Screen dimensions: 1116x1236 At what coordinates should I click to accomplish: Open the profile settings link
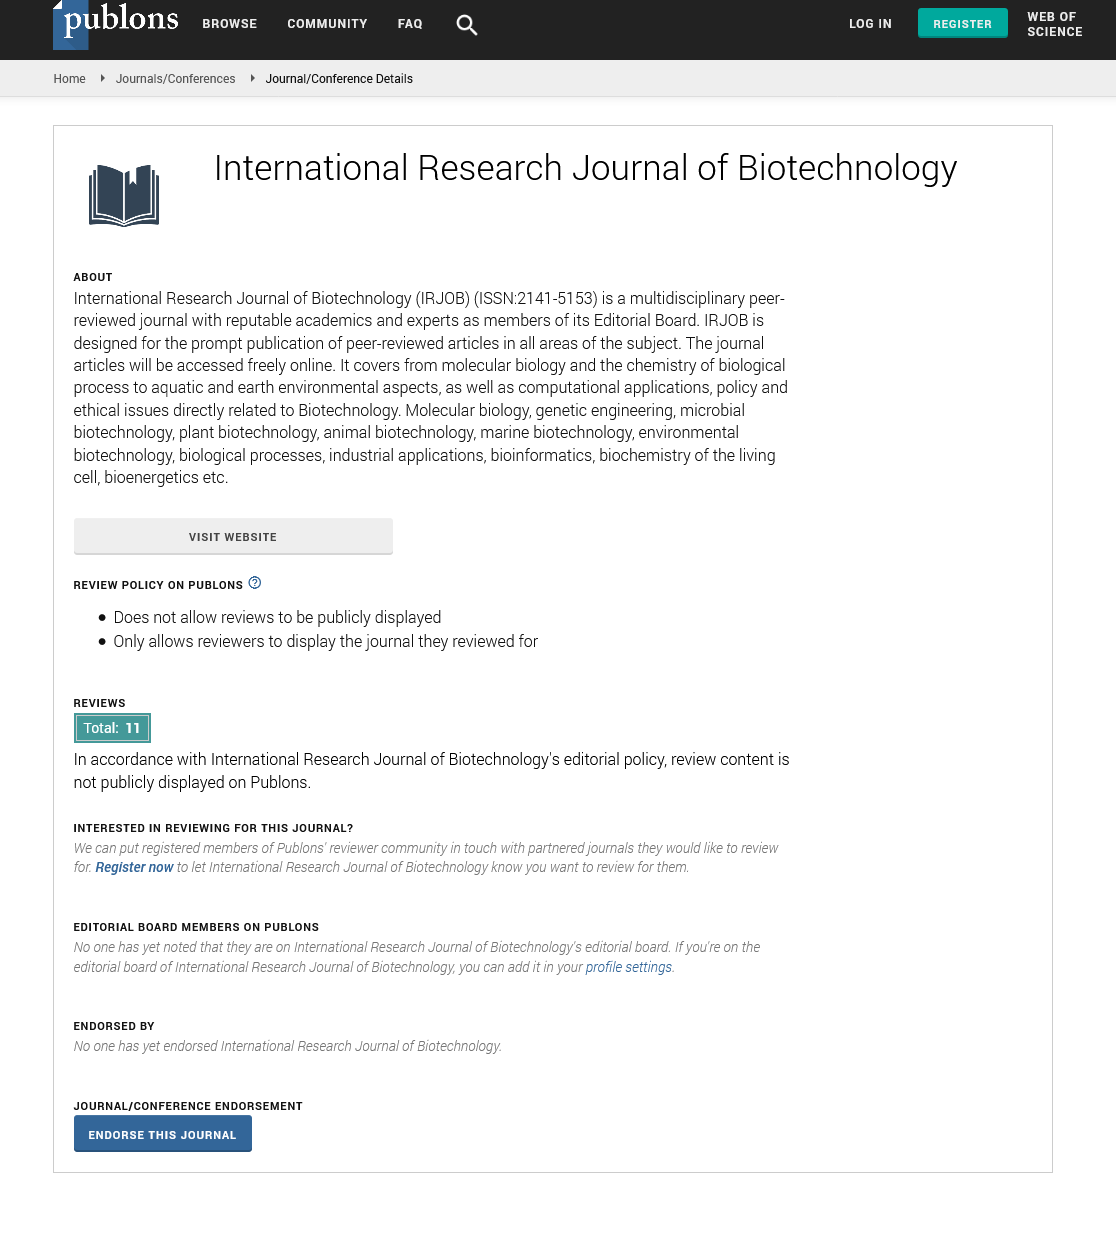(x=628, y=967)
